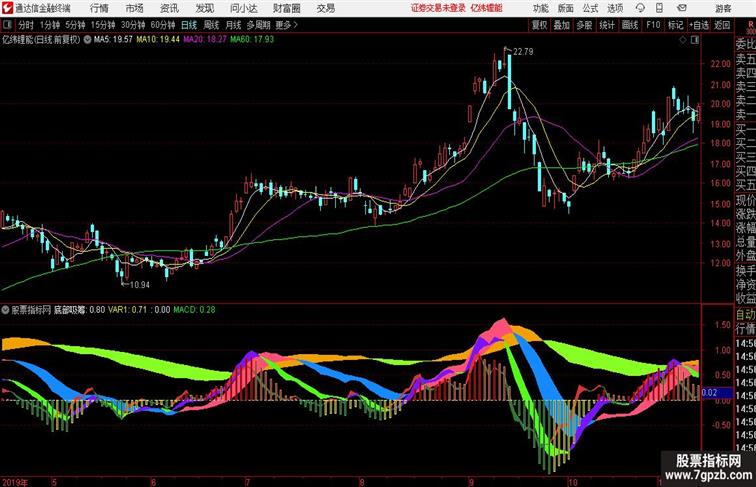Click the 底部吸筹 indicator name

pyautogui.click(x=70, y=310)
